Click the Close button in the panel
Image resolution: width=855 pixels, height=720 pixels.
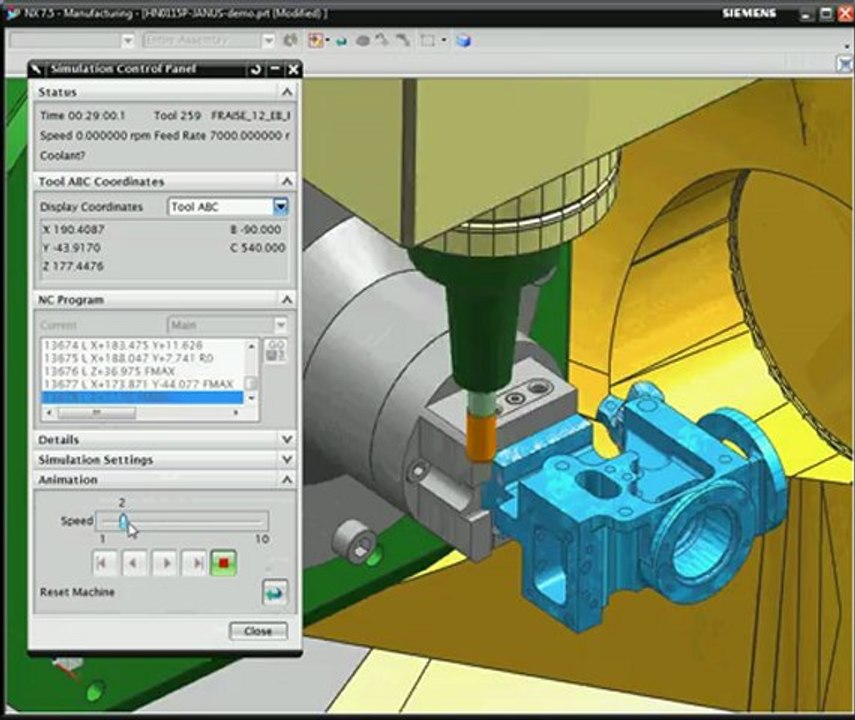258,631
